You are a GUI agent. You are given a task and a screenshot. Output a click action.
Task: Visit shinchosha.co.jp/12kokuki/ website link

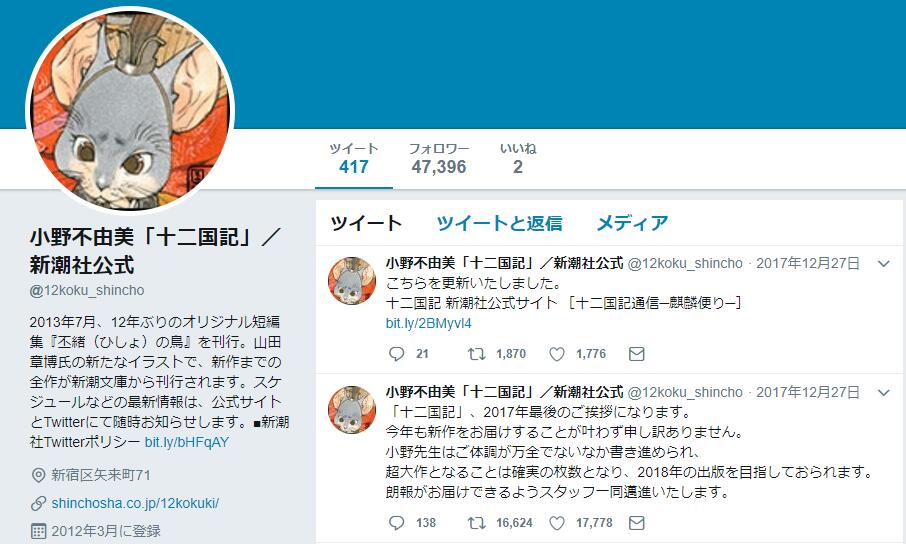135,503
